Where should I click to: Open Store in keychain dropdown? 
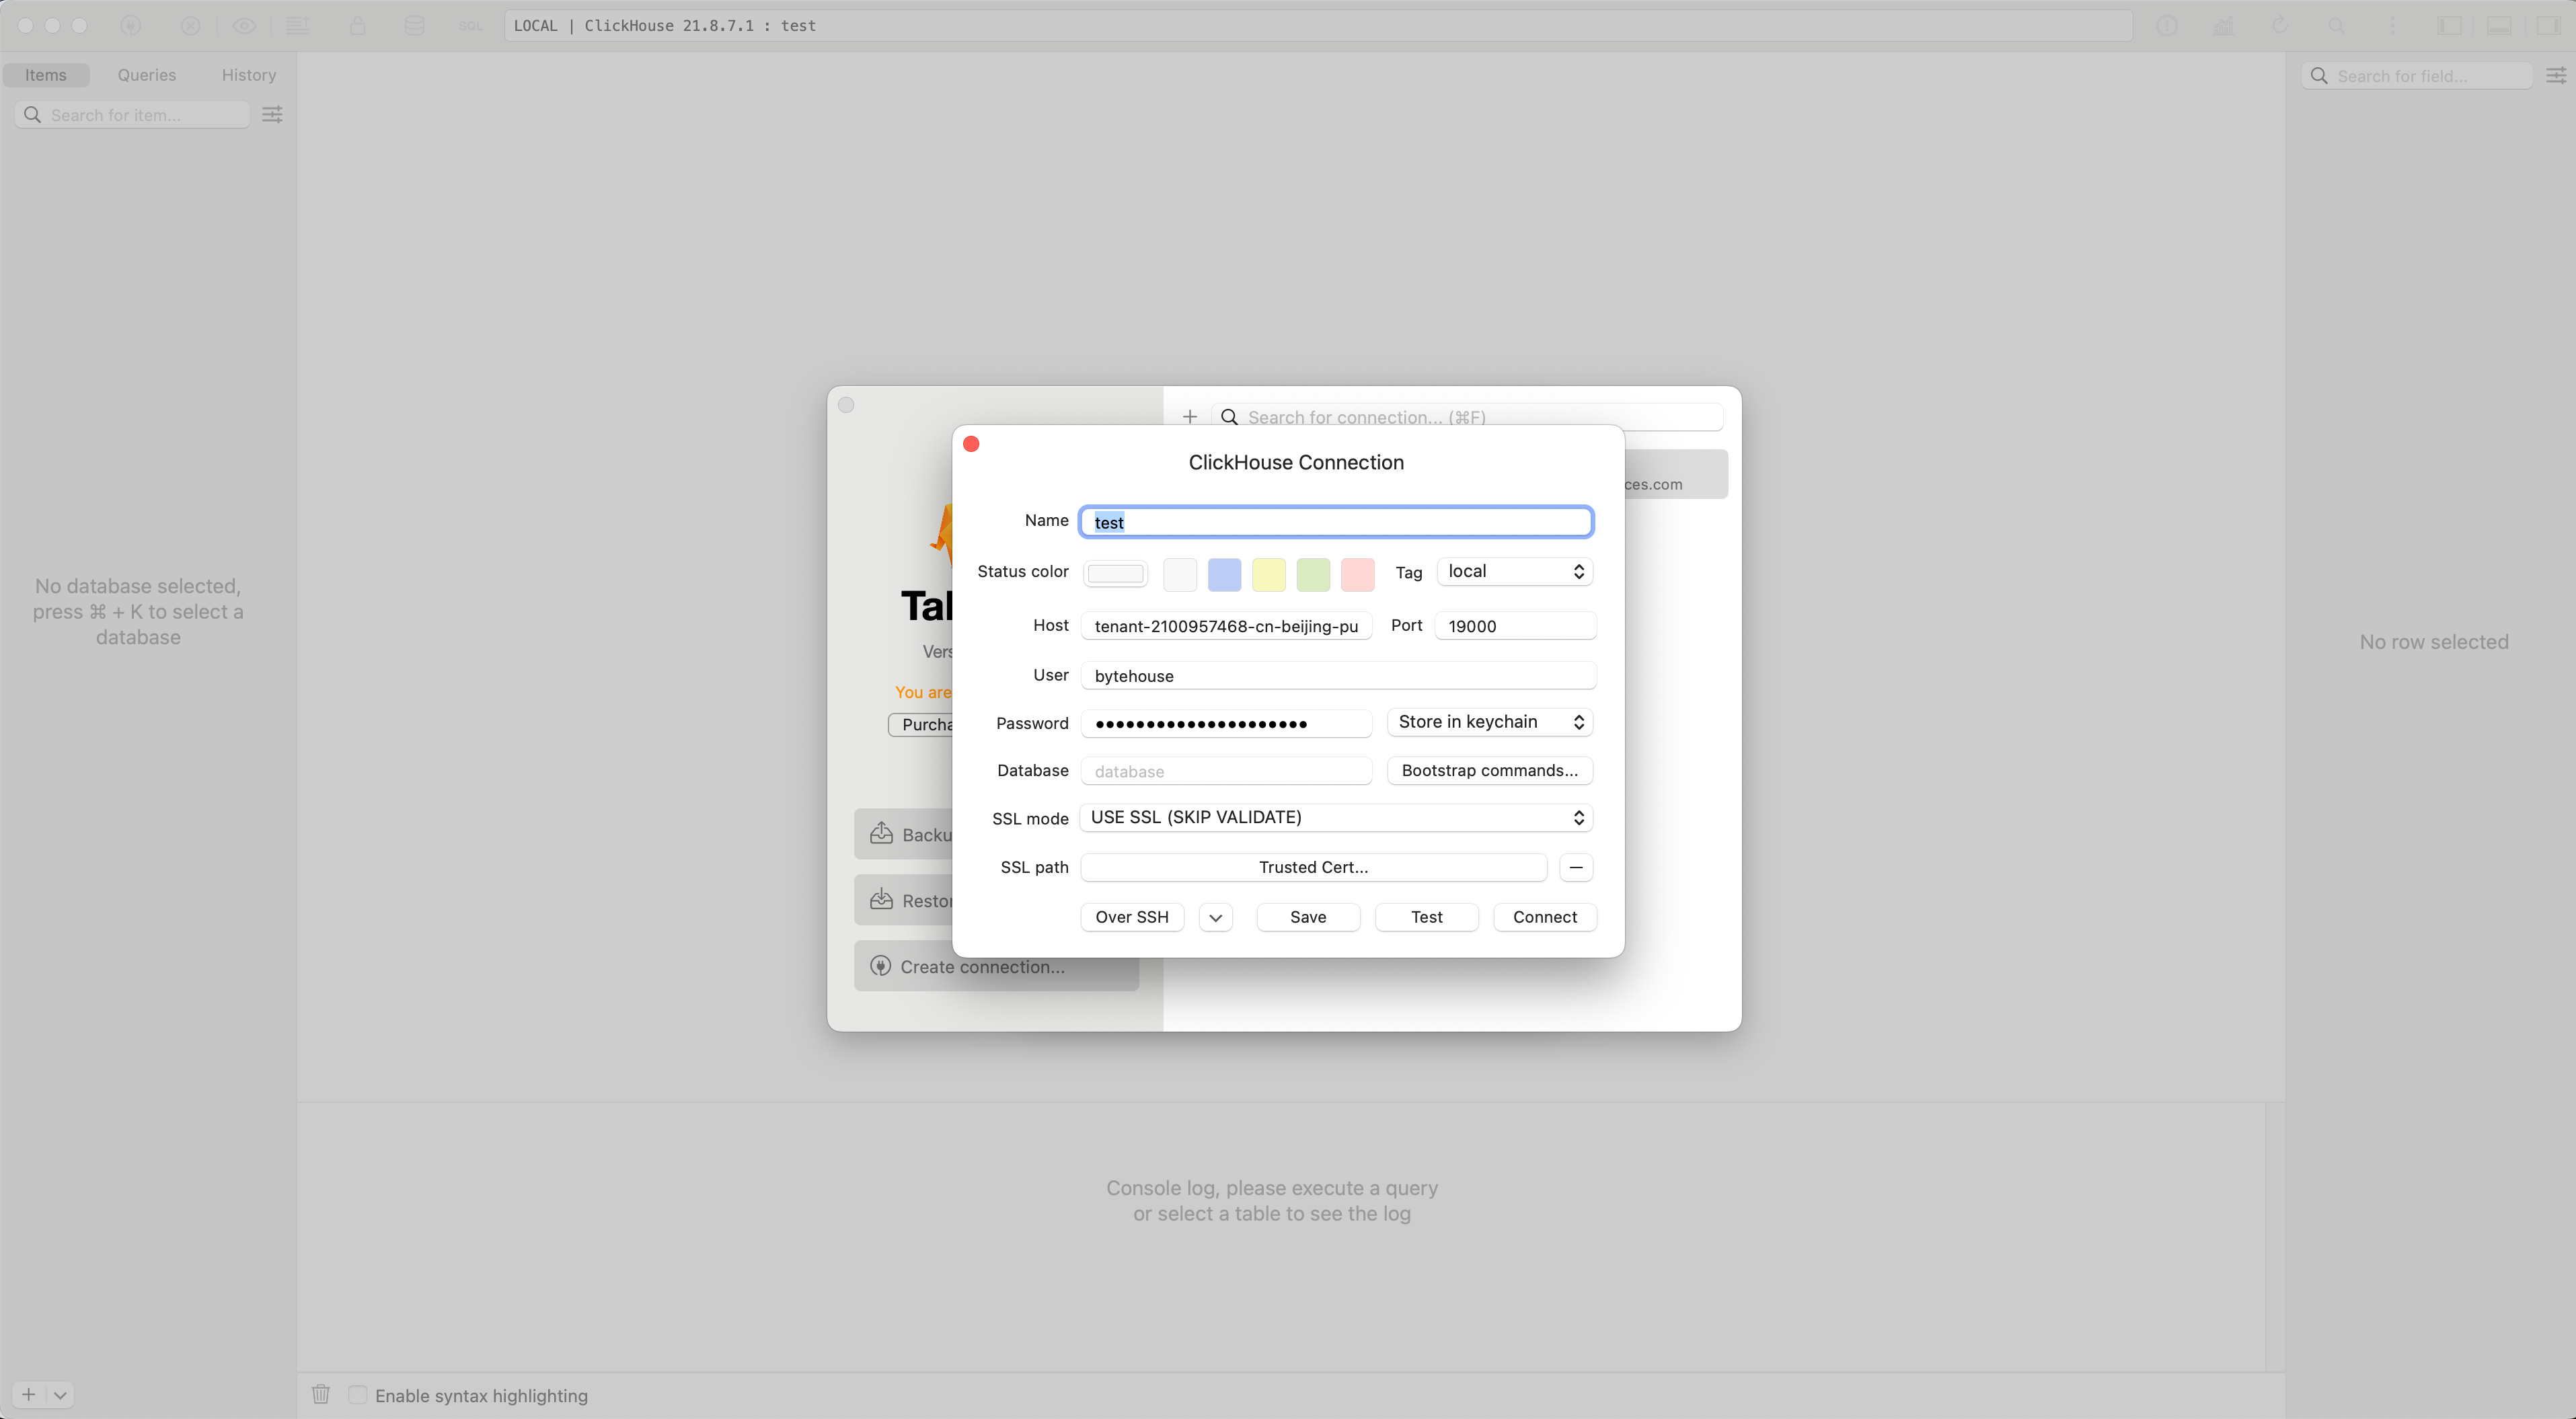tap(1489, 722)
